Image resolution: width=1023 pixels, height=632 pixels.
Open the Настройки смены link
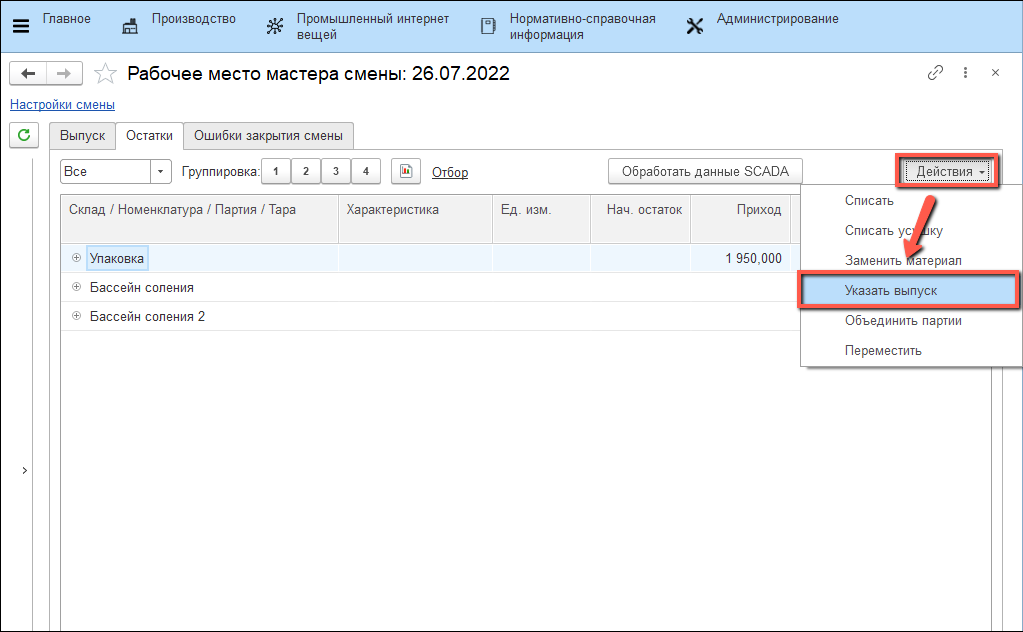click(62, 105)
